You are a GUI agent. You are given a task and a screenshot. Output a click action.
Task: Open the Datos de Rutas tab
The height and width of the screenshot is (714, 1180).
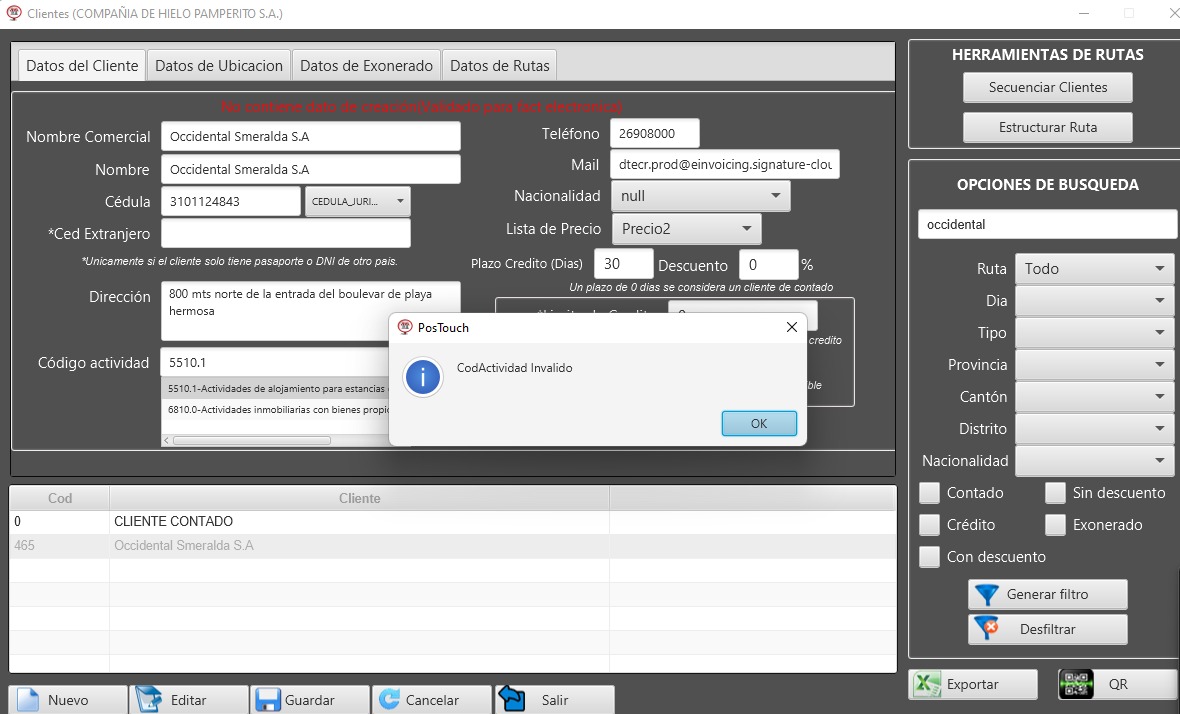[499, 66]
